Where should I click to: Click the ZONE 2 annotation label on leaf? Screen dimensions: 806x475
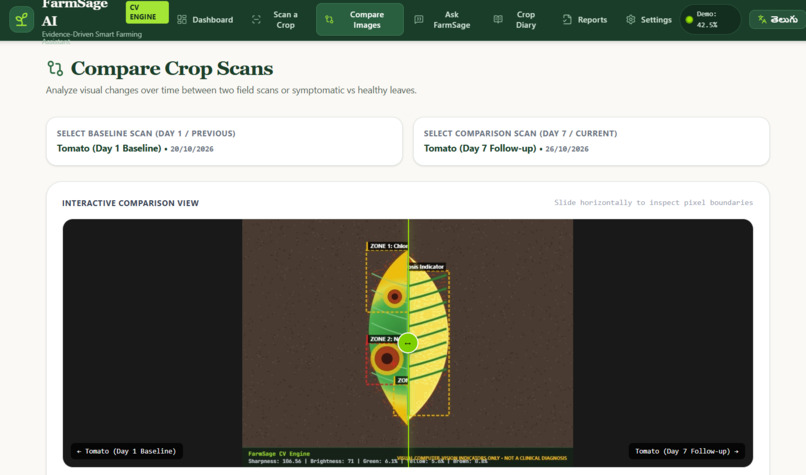tap(384, 339)
